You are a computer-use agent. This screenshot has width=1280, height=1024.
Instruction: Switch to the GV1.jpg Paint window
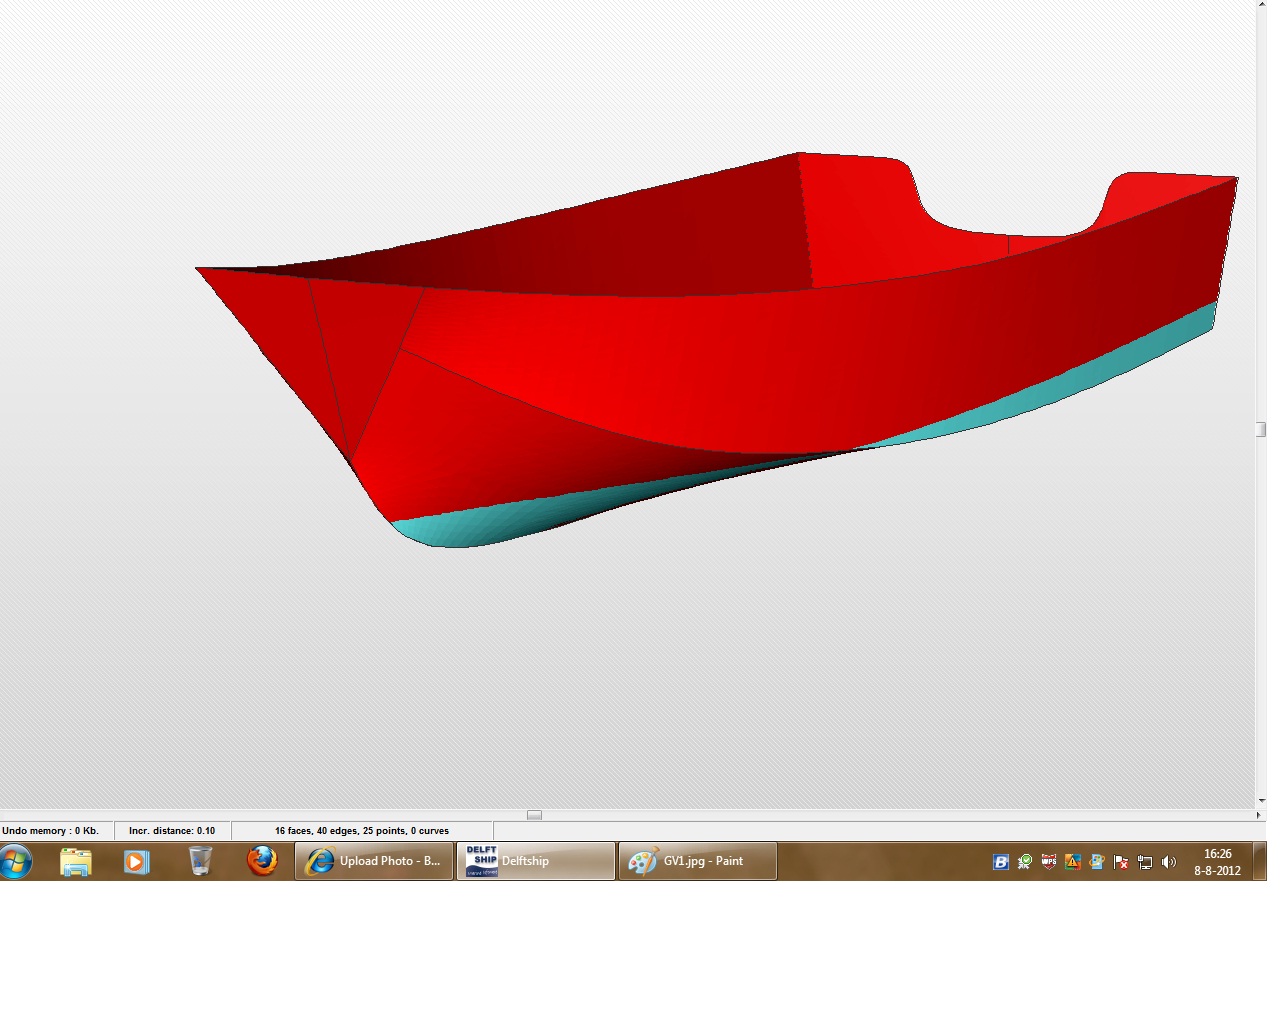click(698, 861)
